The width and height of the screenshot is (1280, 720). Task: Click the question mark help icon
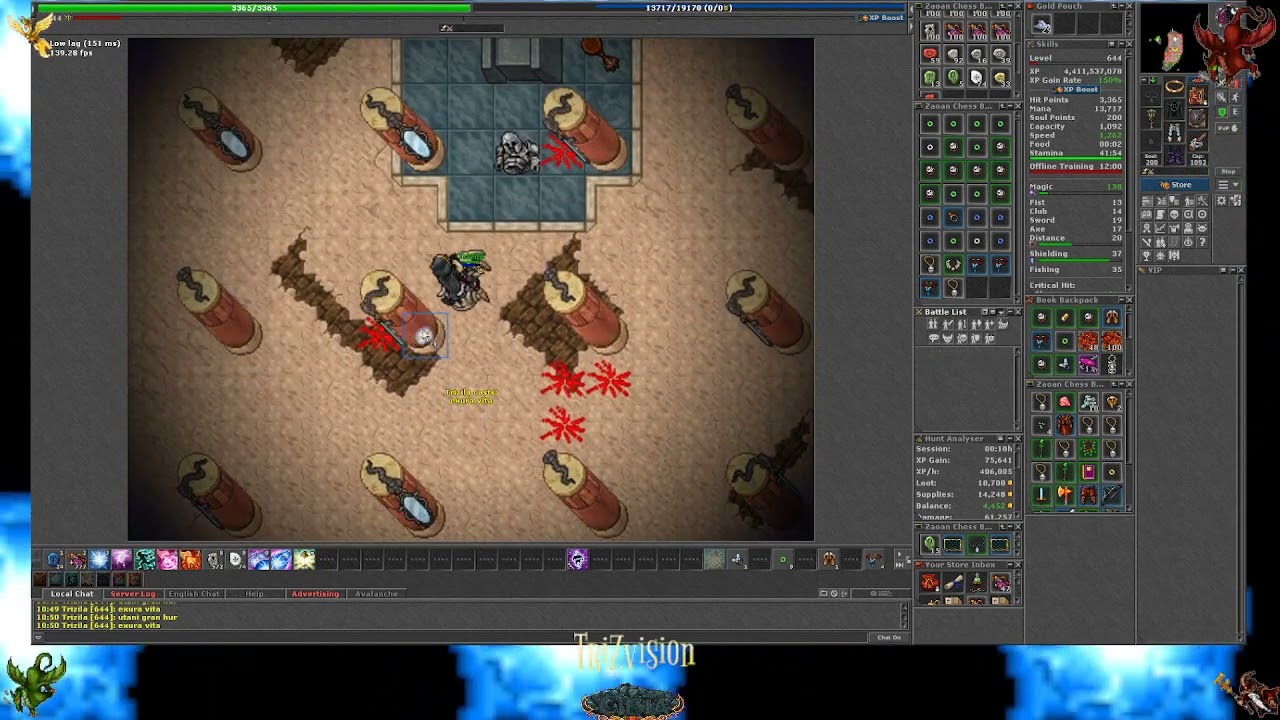coord(1202,242)
